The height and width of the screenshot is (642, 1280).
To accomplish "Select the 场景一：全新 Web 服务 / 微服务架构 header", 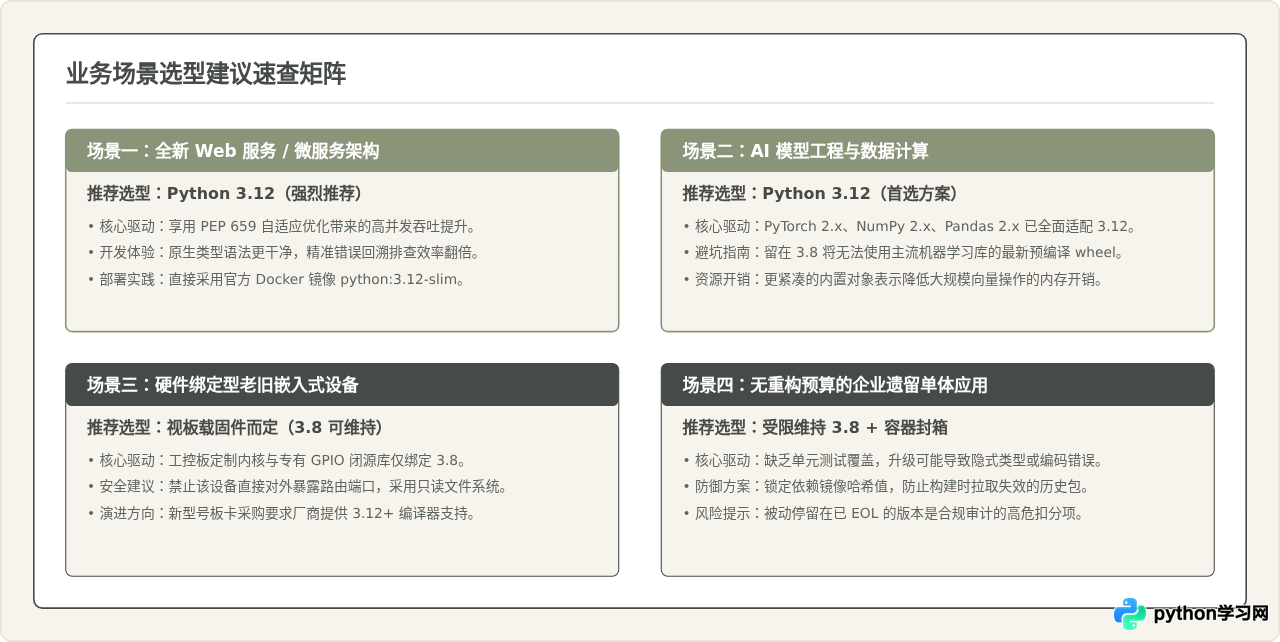I will (342, 151).
